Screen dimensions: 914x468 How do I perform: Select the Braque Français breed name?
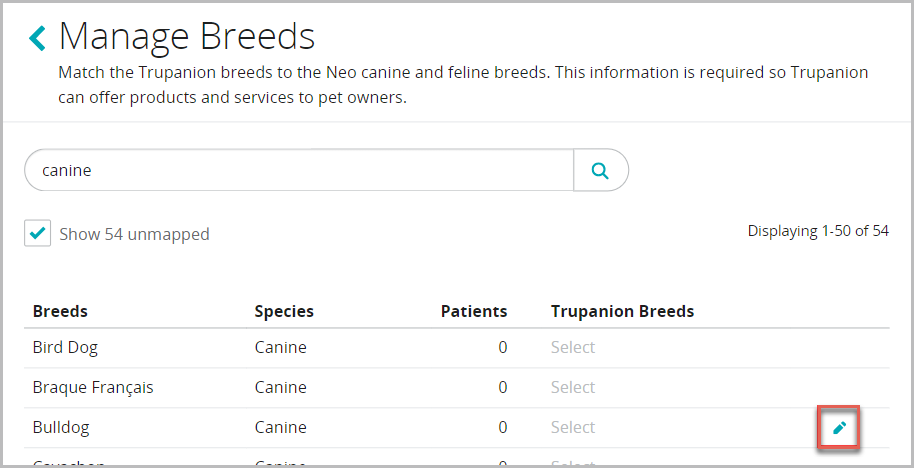[x=93, y=388]
